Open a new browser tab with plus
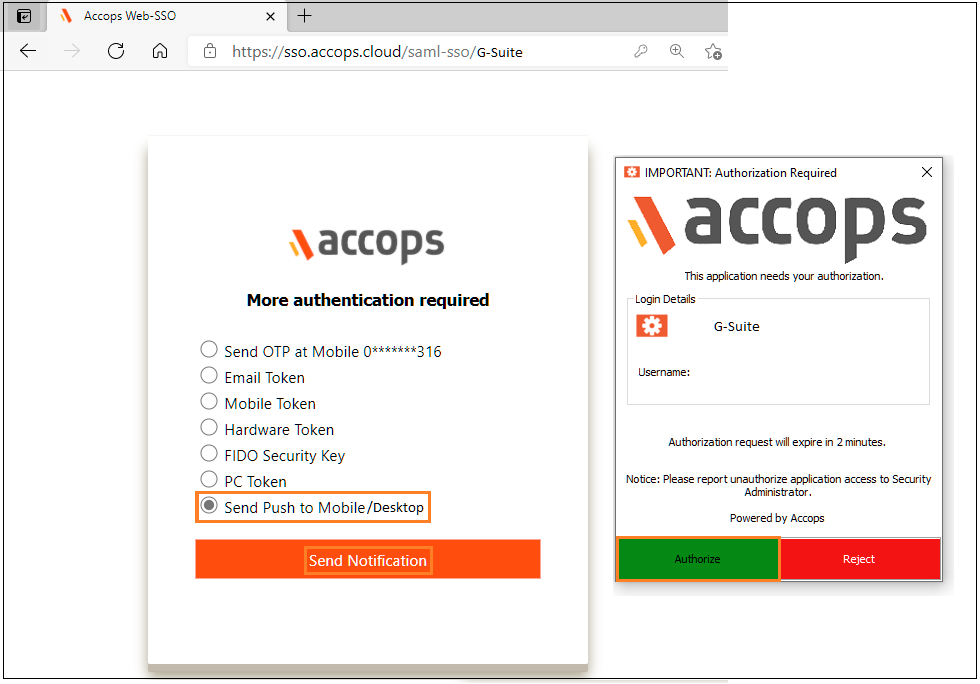 click(x=304, y=16)
